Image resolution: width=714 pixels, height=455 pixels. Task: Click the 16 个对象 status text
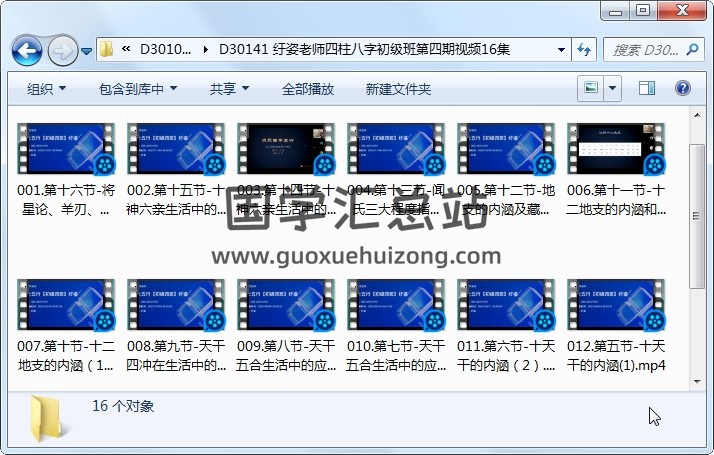coord(123,406)
